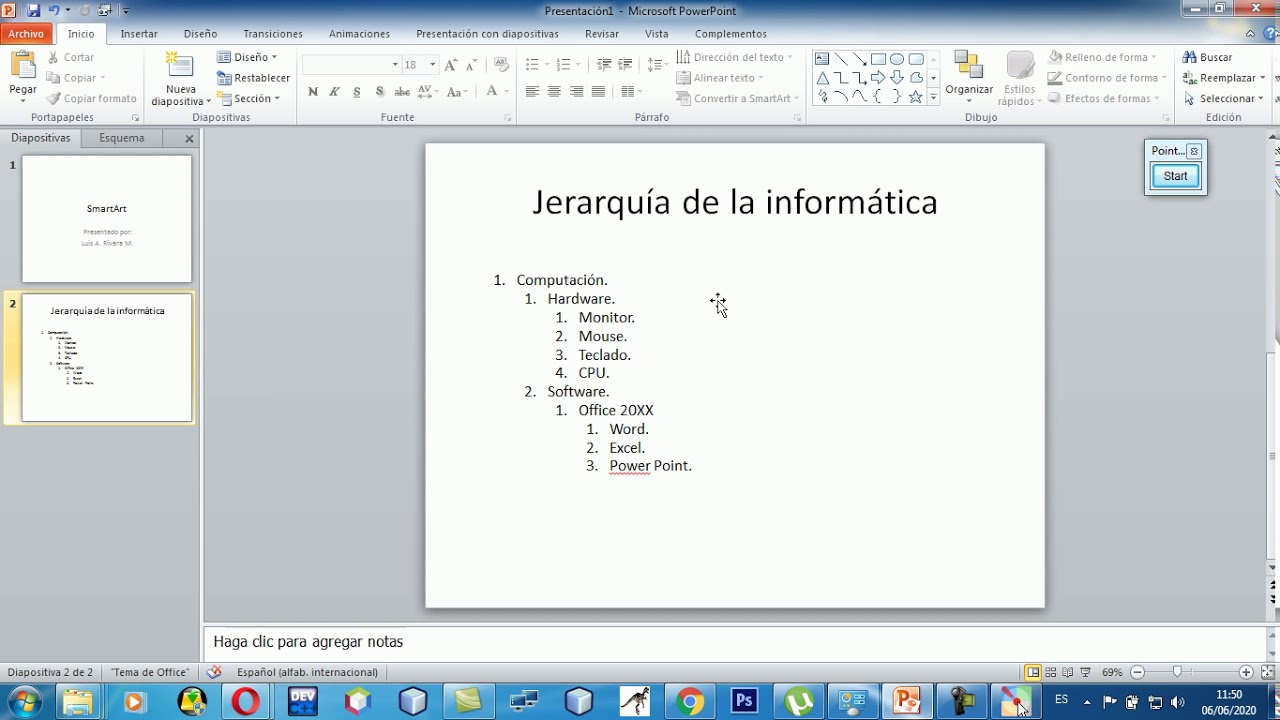
Task: Switch to the Diseño ribbon tab
Action: point(200,34)
